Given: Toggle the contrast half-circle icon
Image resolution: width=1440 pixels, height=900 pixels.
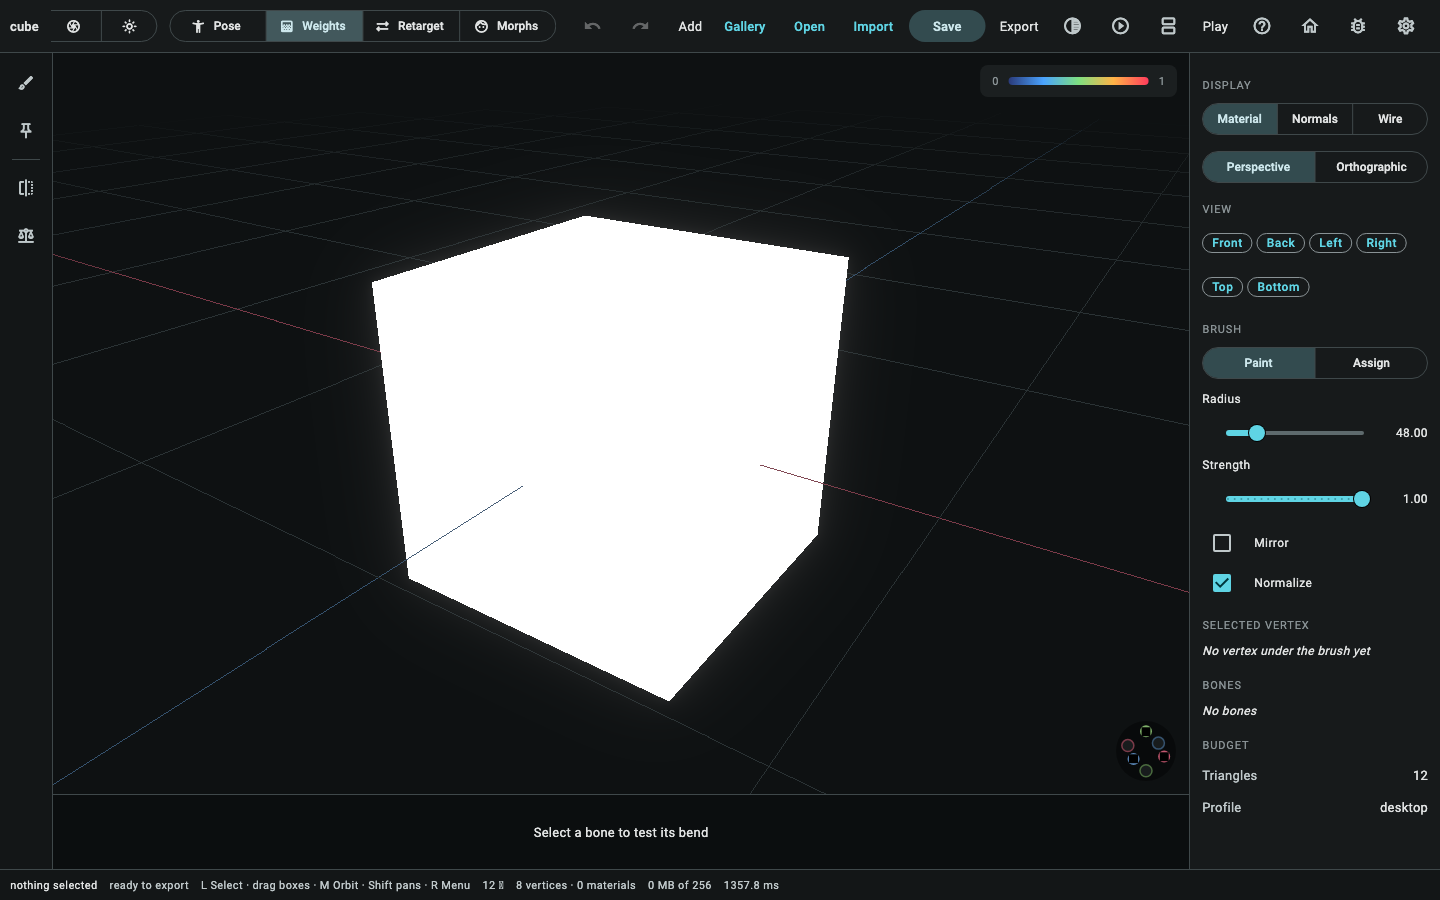Looking at the screenshot, I should pos(1072,26).
